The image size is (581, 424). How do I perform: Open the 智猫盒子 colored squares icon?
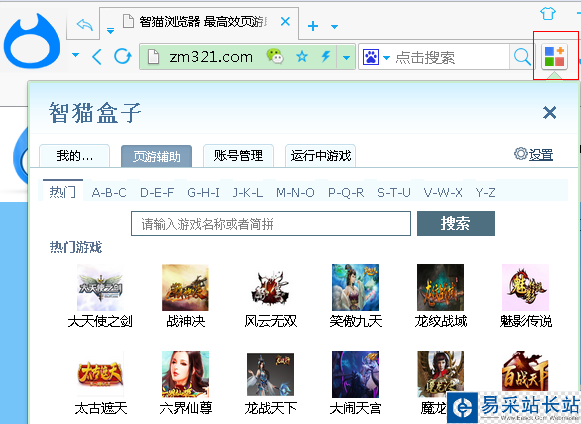[x=554, y=56]
